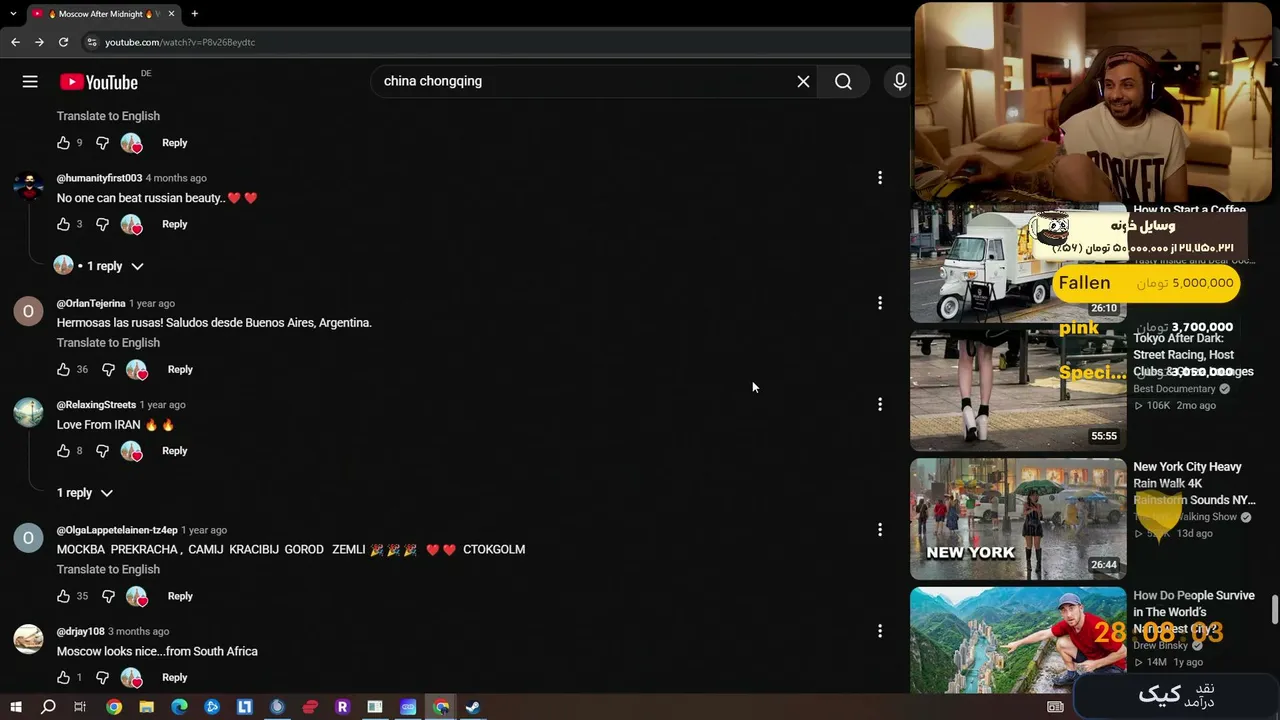
Task: Open @OlgaLappetelainen-tz4ep's profile avatar
Action: tap(28, 538)
